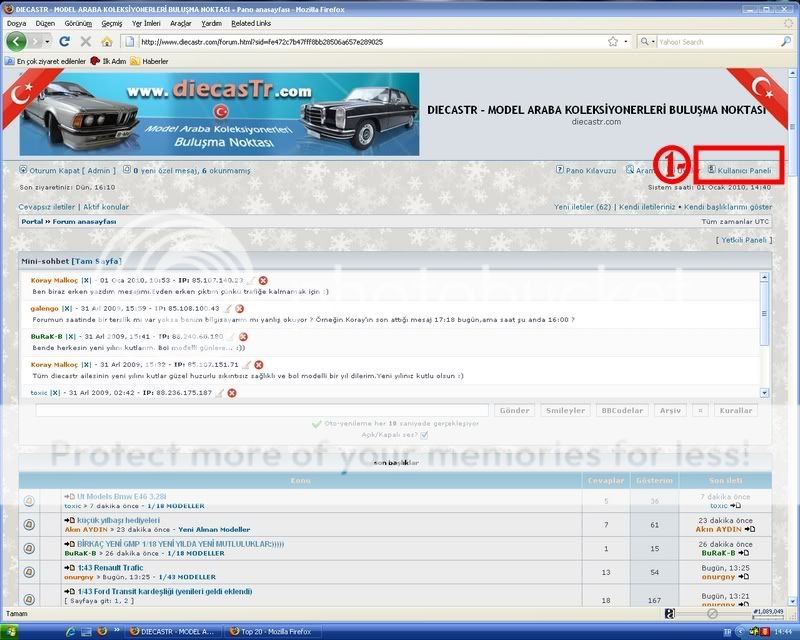The height and width of the screenshot is (640, 800).
Task: Click the Gönder button
Action: 514,411
